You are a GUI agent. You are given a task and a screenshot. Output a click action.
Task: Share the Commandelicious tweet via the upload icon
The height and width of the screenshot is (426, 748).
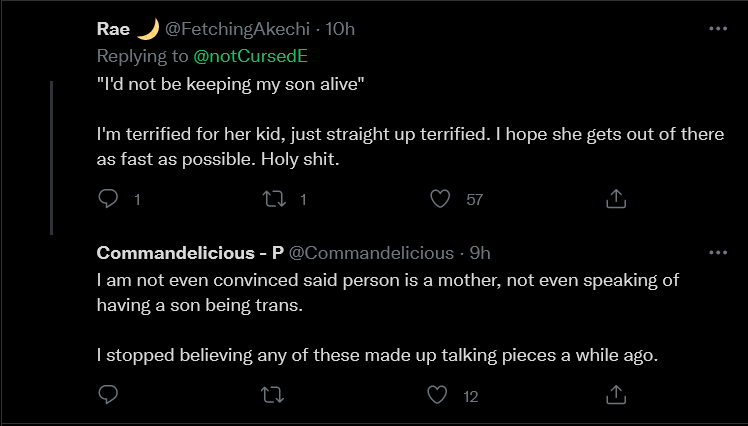coord(615,395)
